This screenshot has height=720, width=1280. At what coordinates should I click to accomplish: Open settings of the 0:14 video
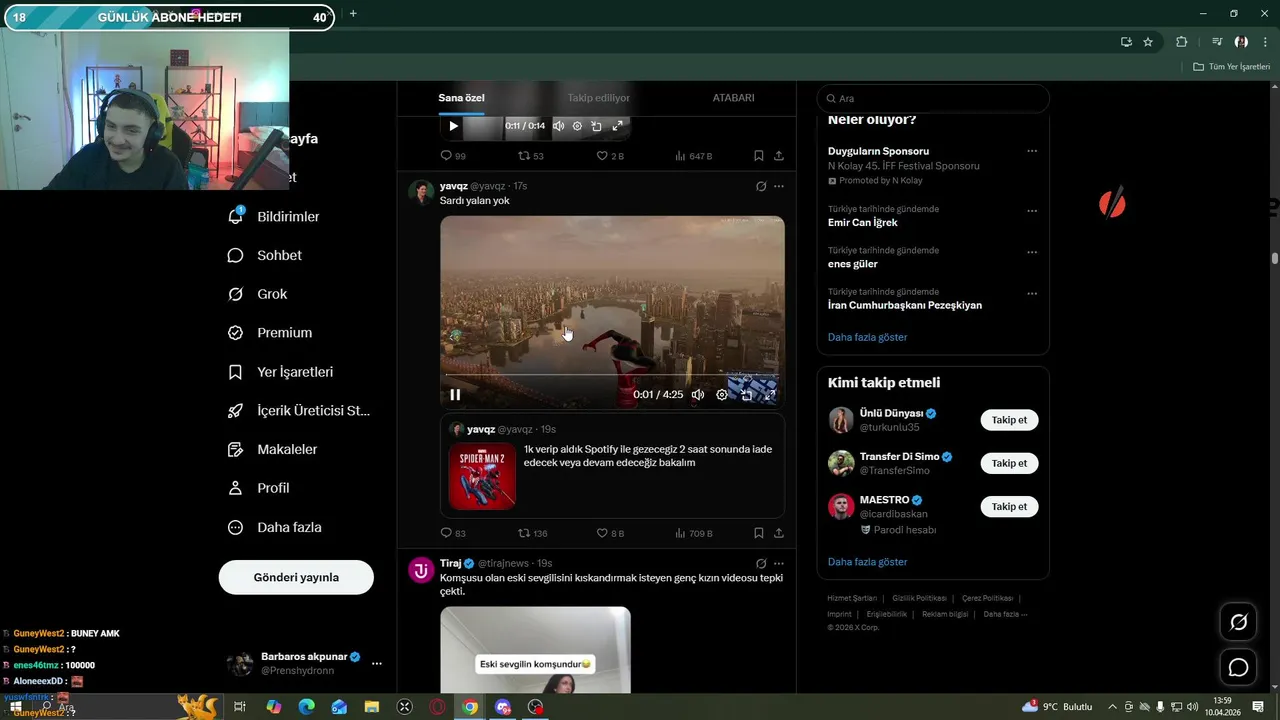(x=577, y=126)
